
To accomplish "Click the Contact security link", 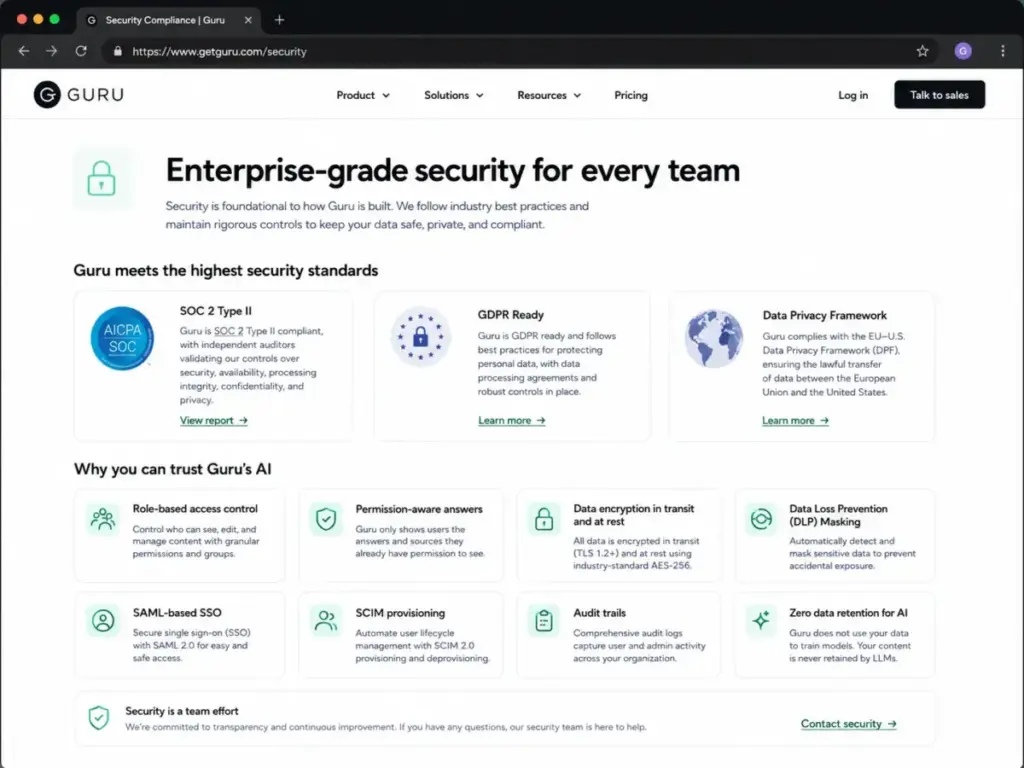I will 848,724.
